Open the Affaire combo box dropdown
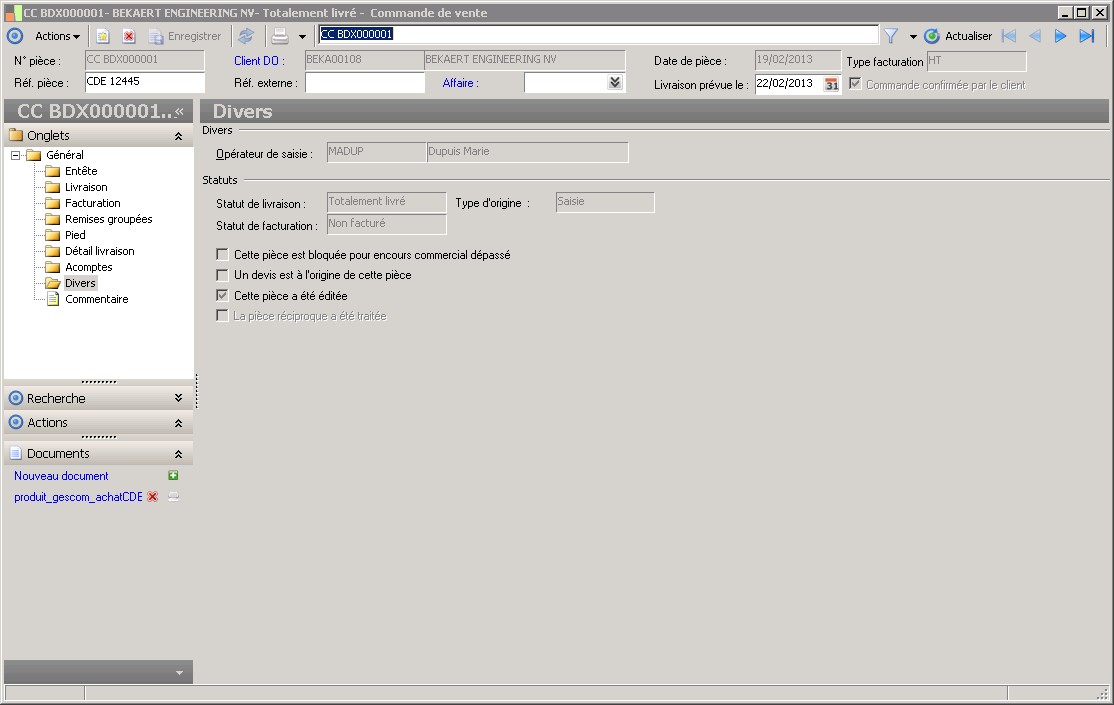Screen dimensions: 1114x705 (615, 83)
